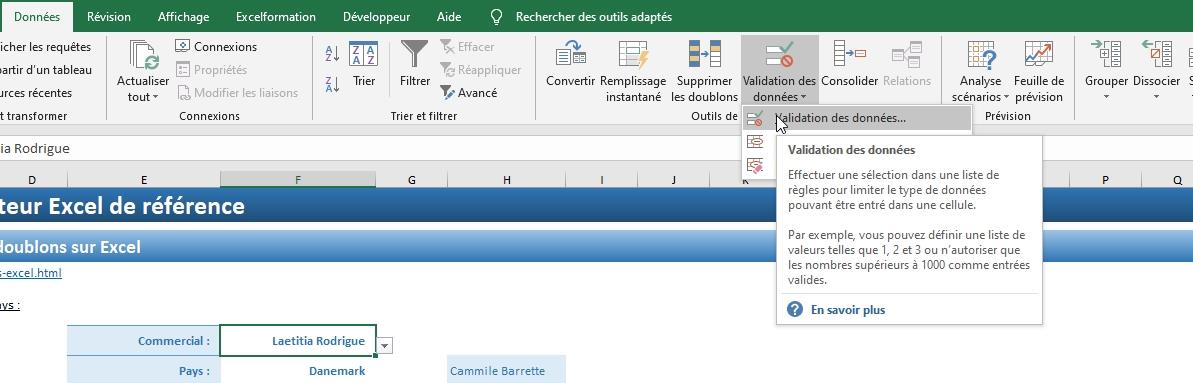Toggle the Filtrer funnel filter

[415, 64]
